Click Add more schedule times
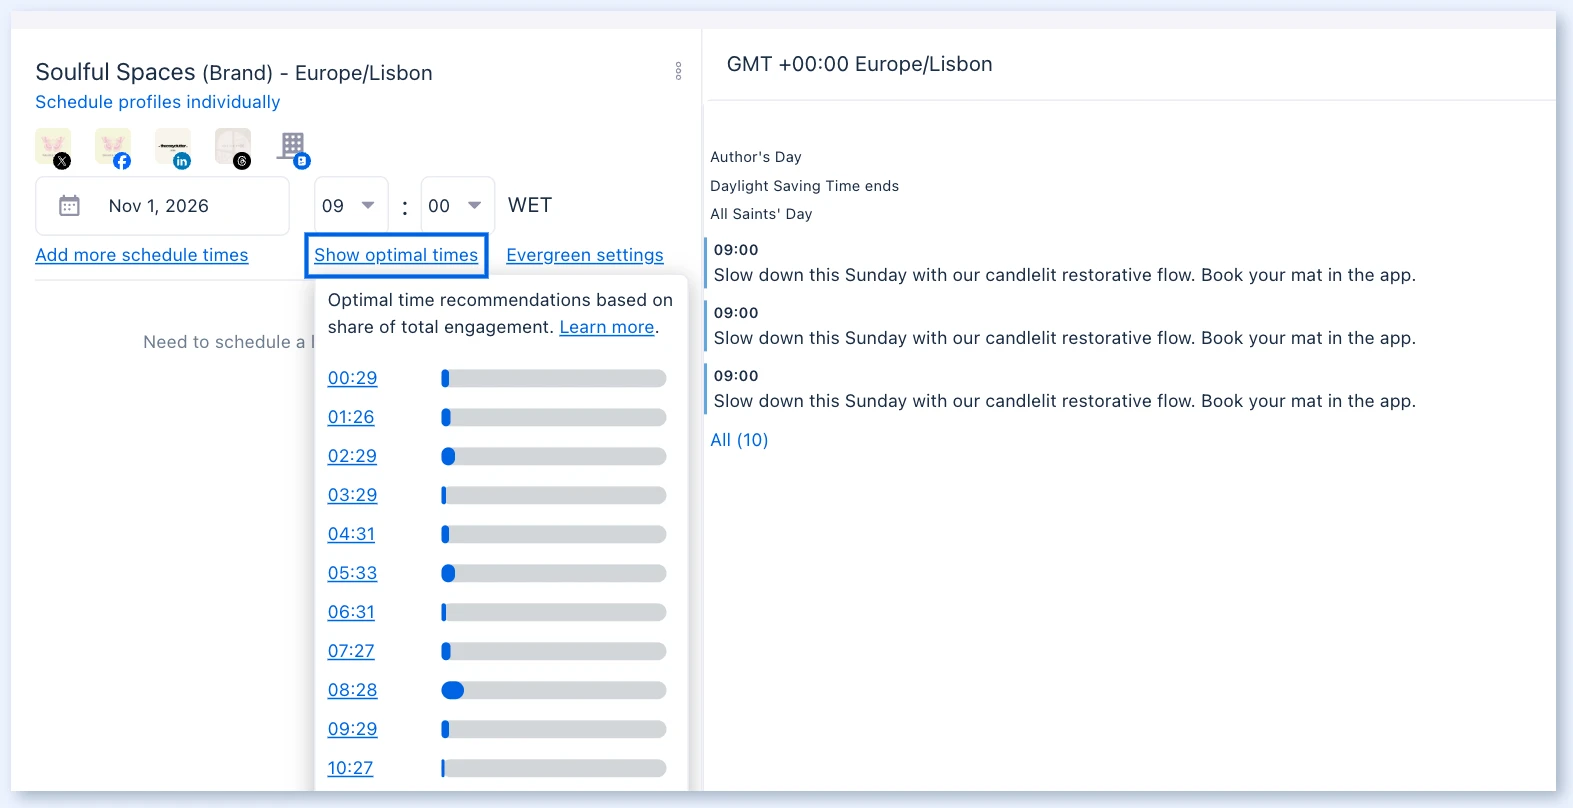The height and width of the screenshot is (808, 1573). [x=142, y=255]
